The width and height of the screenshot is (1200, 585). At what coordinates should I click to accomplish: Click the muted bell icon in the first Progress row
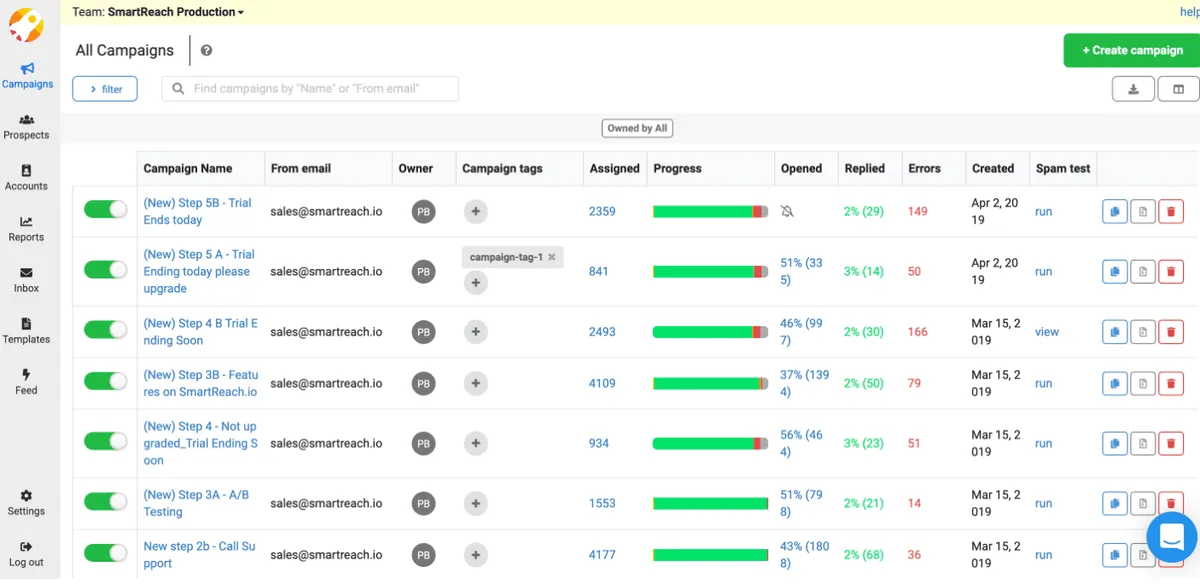coord(787,211)
